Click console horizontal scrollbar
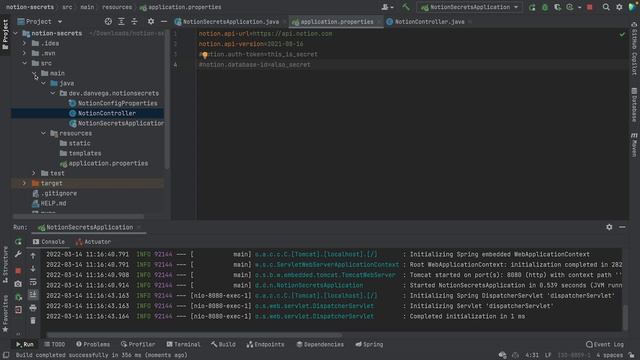Screen dimensions: 640x360 pos(194,335)
